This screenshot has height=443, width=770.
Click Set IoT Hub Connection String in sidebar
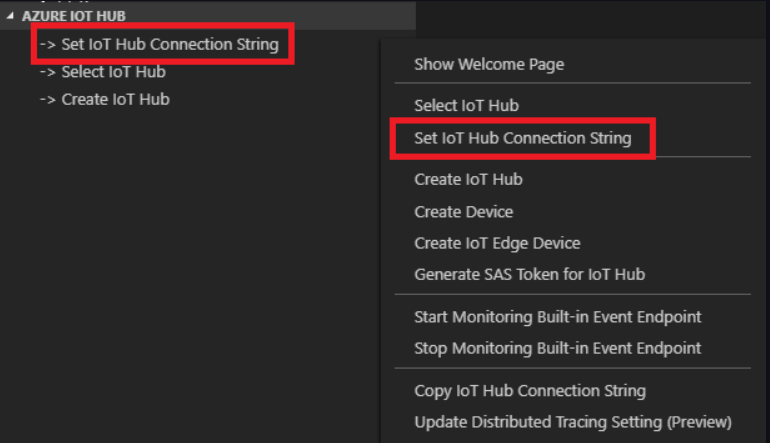coord(169,45)
